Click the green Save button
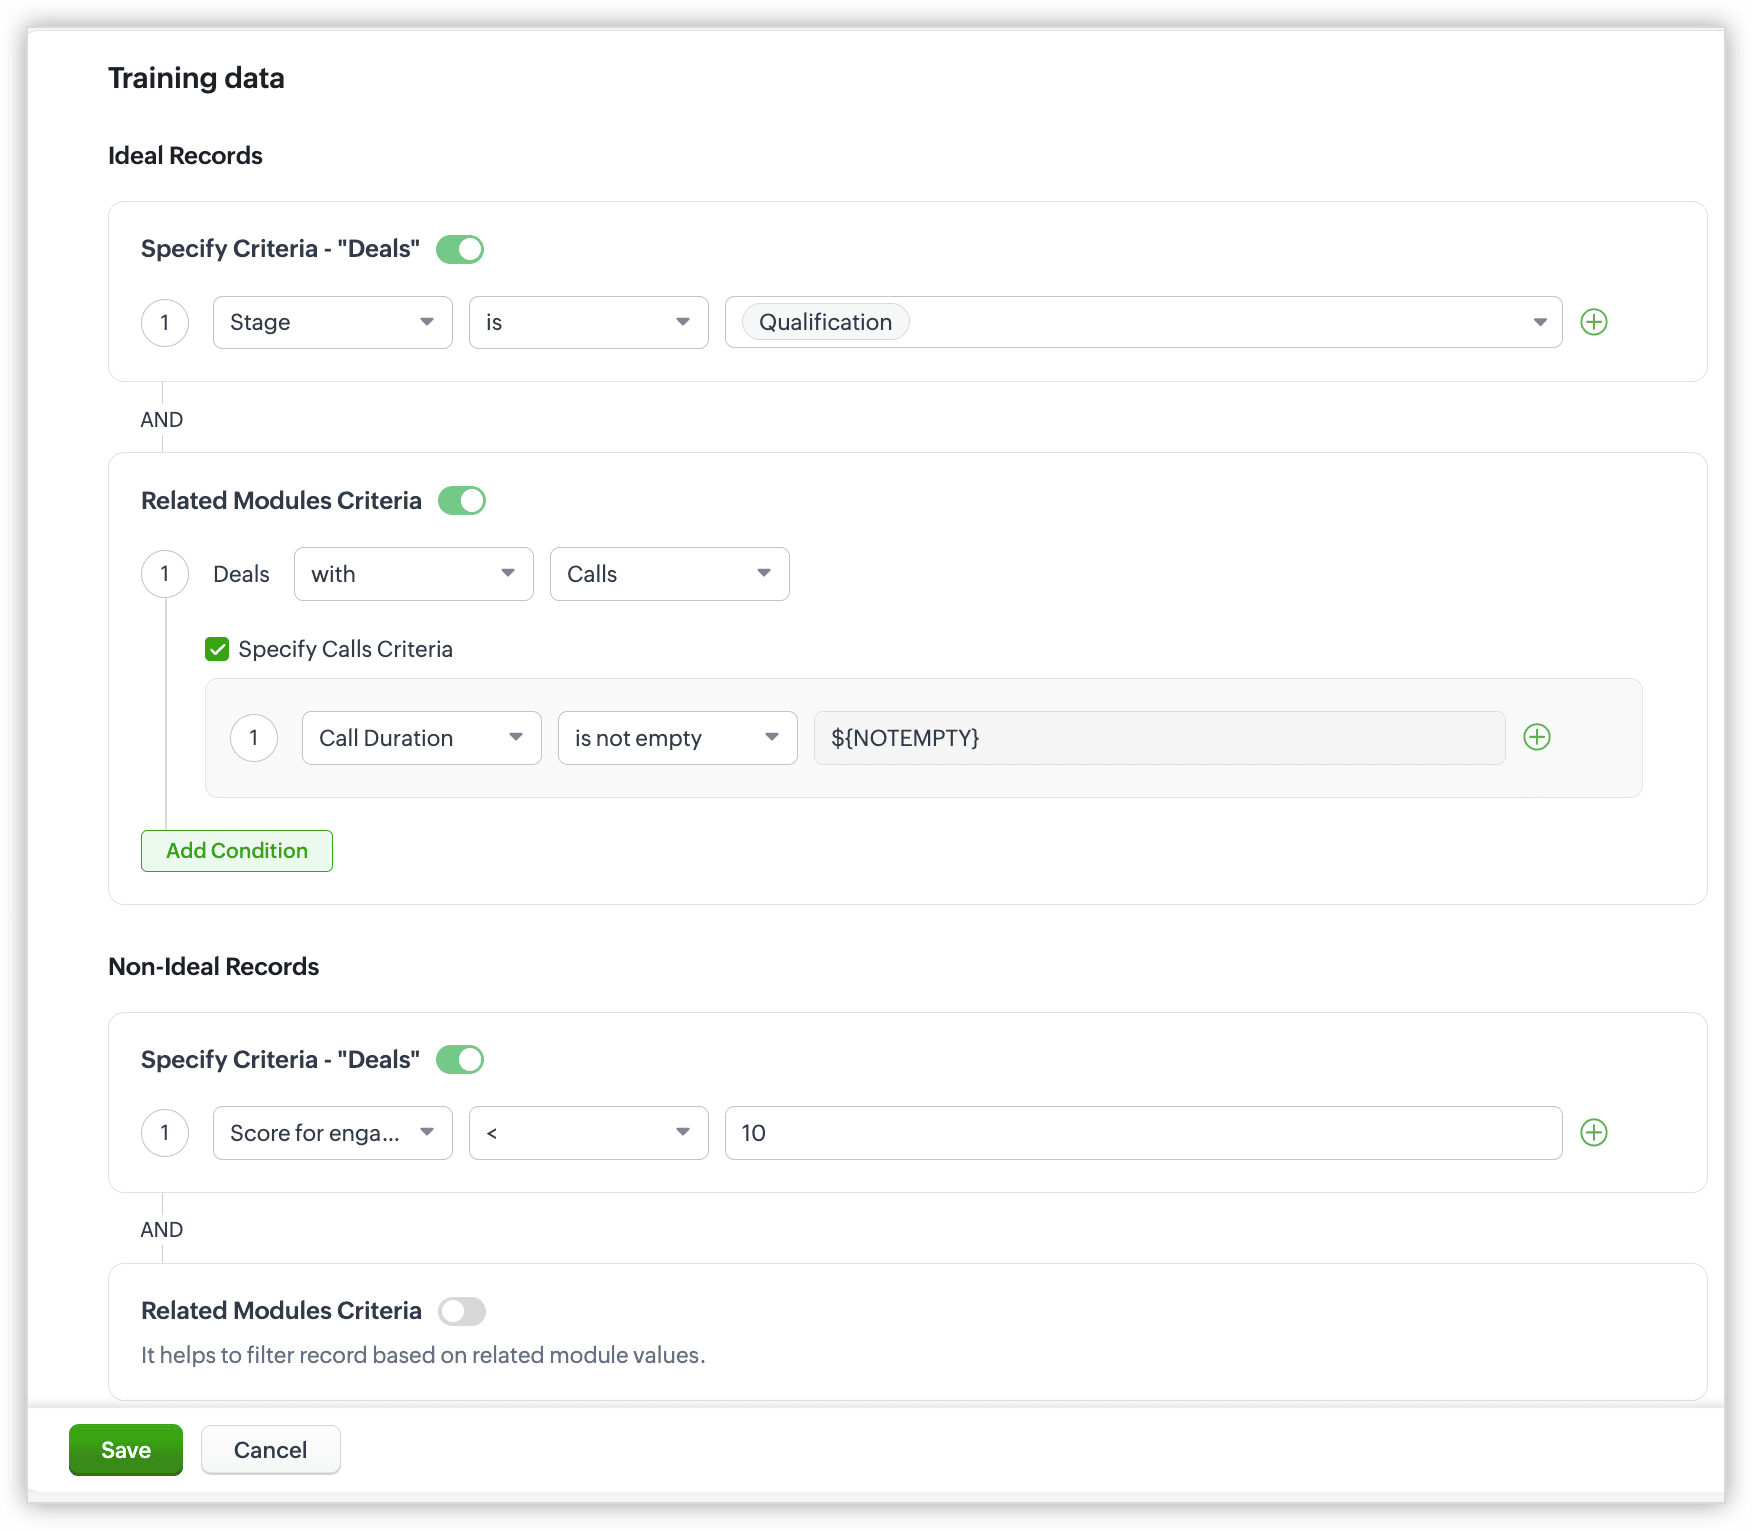 (126, 1450)
